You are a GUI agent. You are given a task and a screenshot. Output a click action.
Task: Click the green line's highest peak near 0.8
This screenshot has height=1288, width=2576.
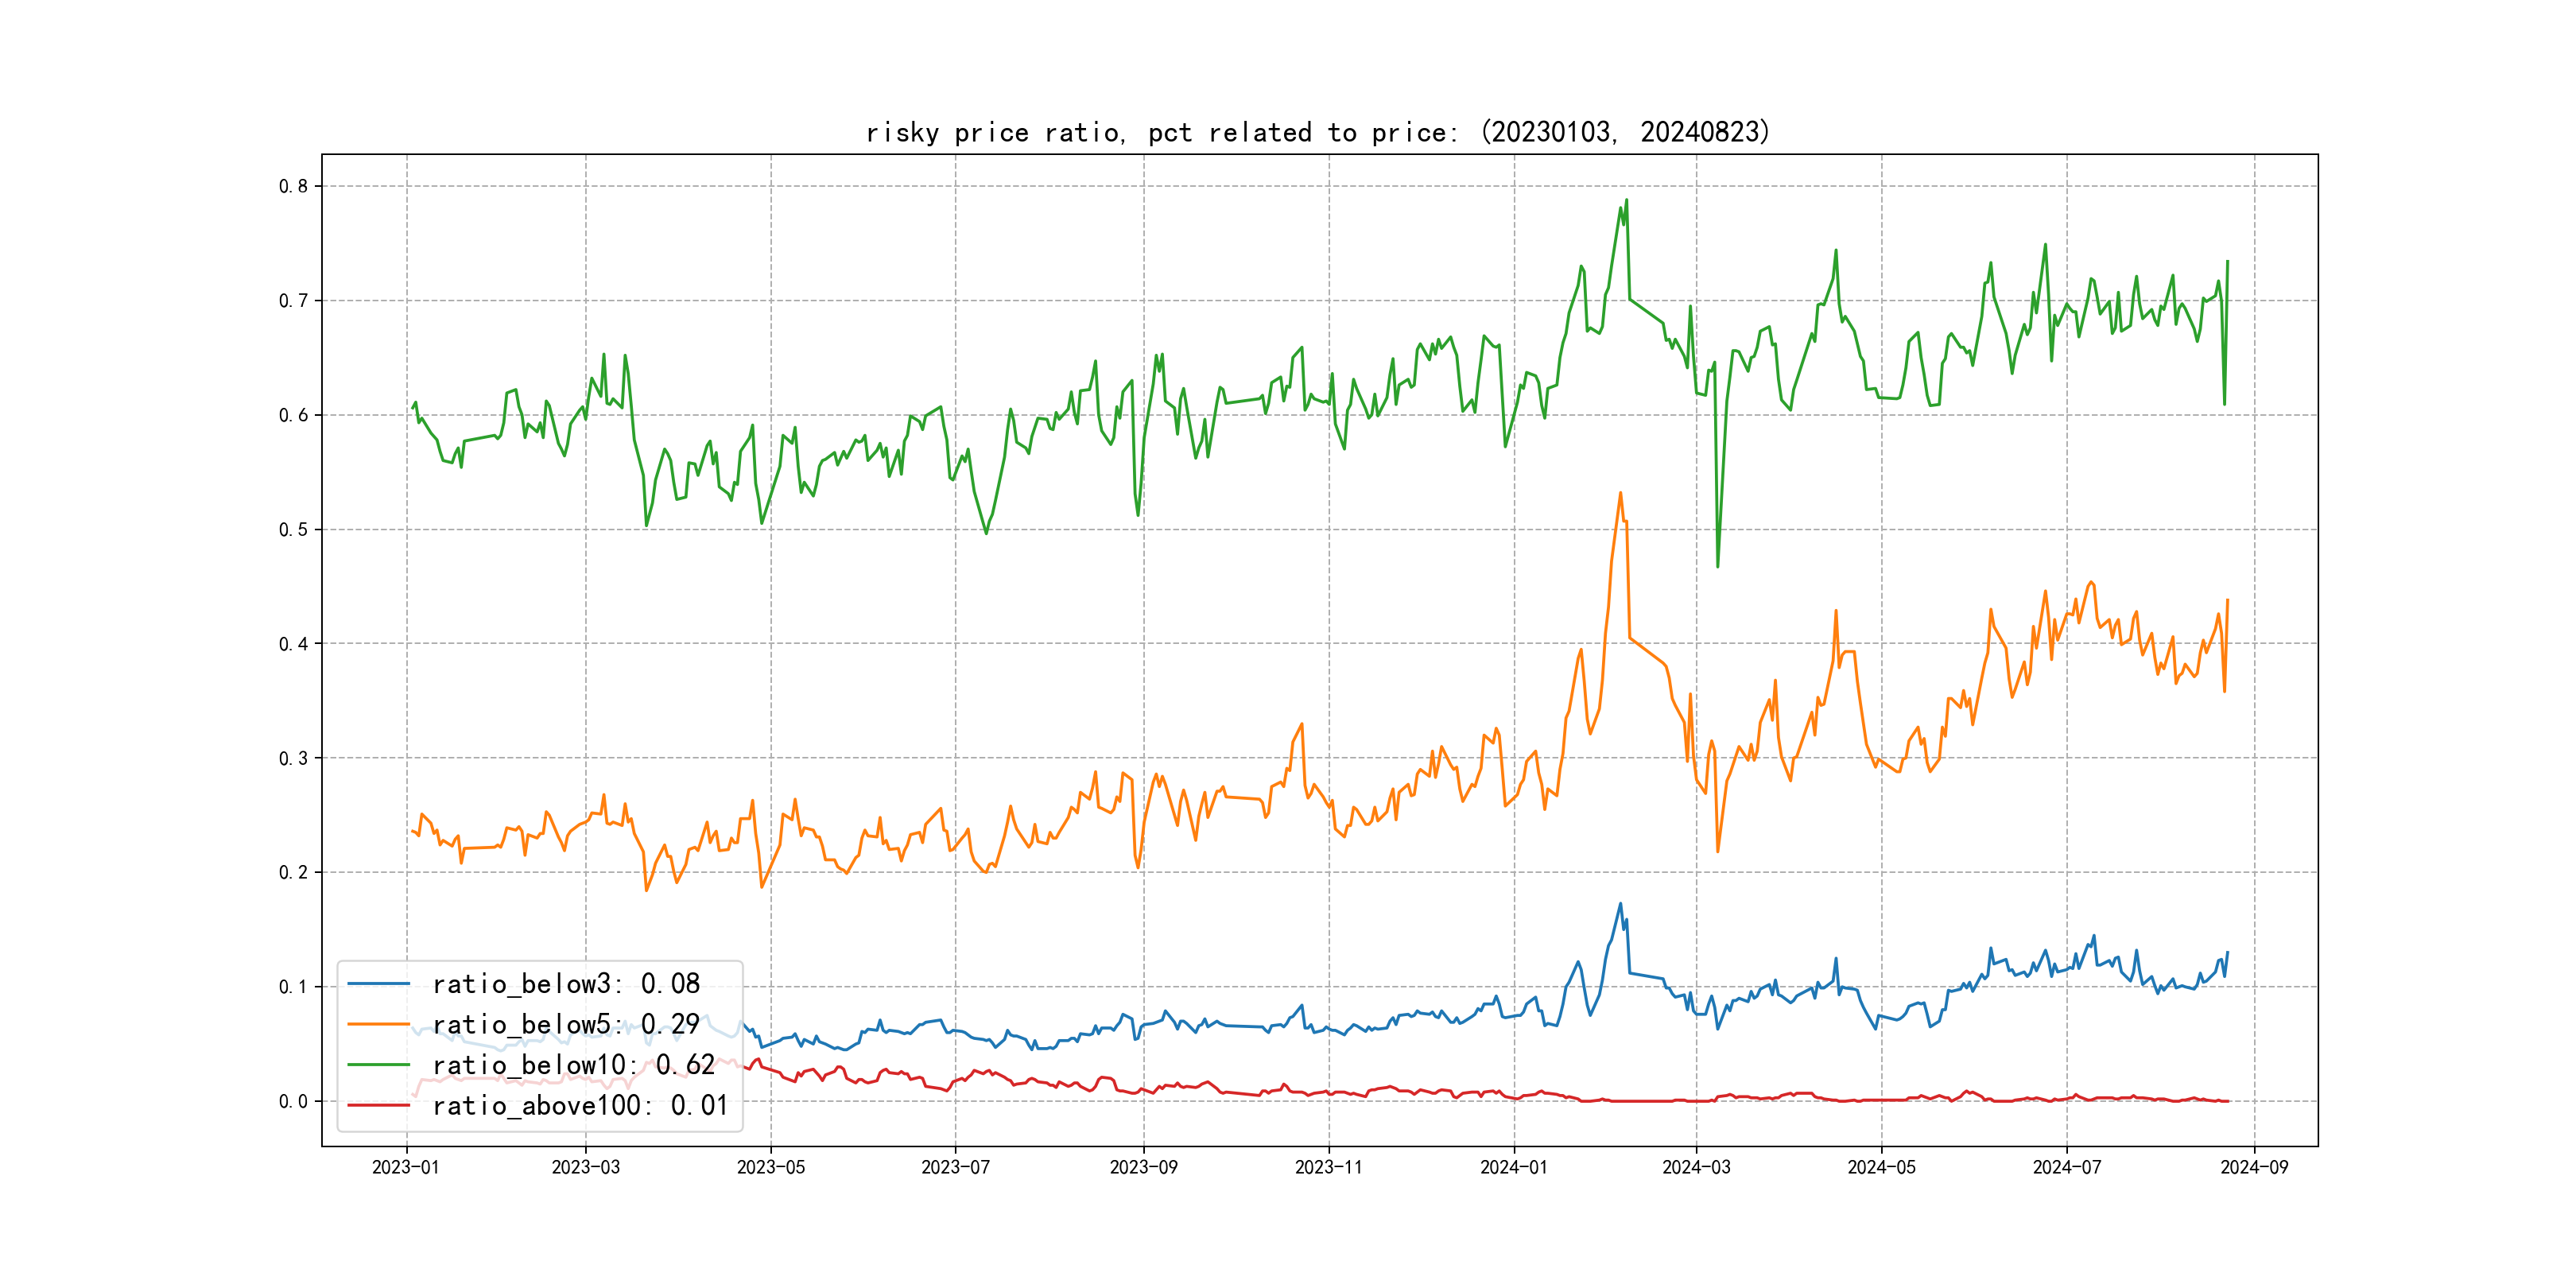click(x=1626, y=200)
